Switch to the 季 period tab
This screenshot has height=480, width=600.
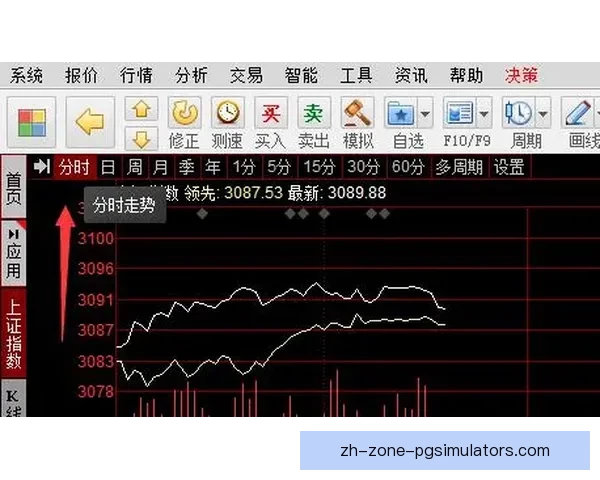[186, 167]
